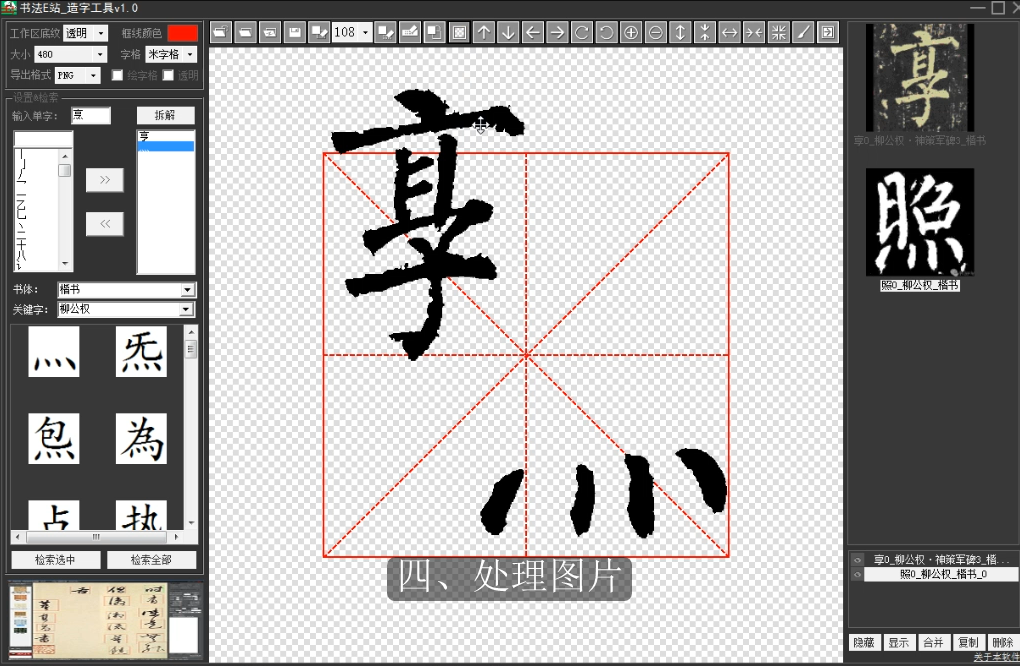Click the overlapping-squares layer icon

pyautogui.click(x=435, y=33)
